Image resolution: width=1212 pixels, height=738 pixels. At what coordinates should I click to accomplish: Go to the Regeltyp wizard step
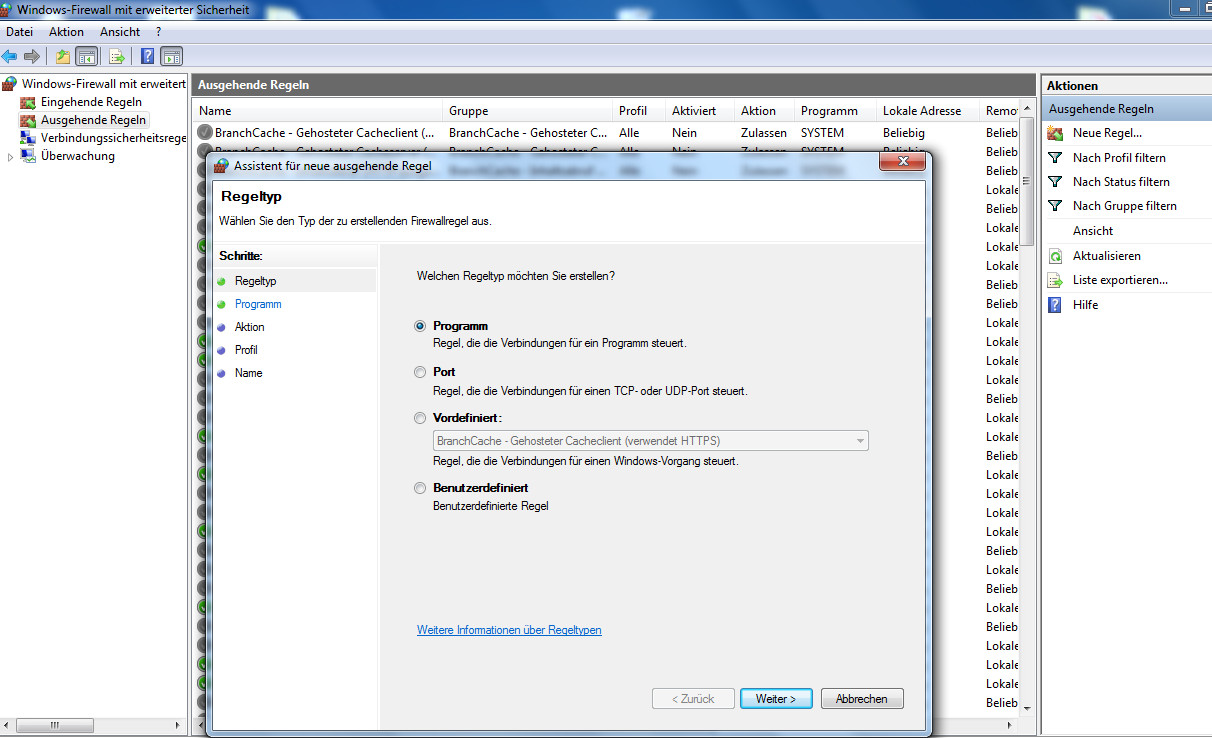coord(256,281)
